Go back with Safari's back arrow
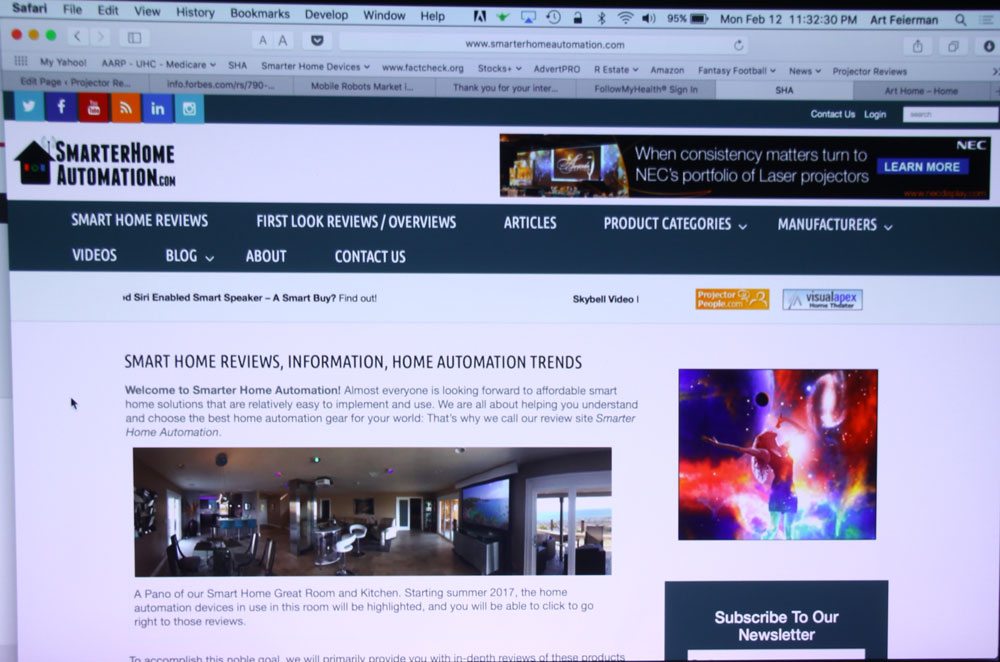The width and height of the screenshot is (1000, 662). tap(77, 37)
